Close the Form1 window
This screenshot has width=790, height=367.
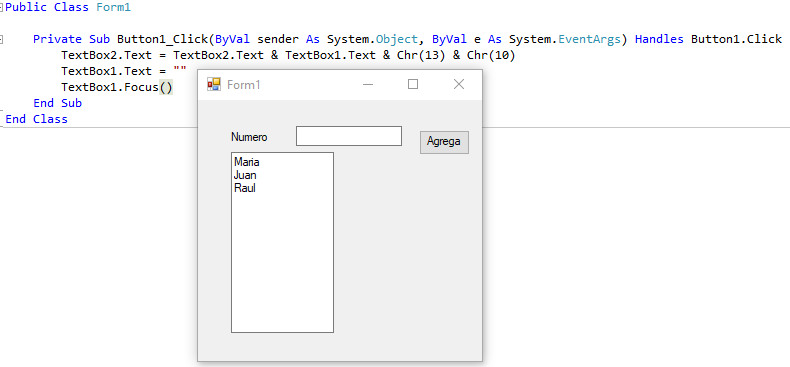(x=458, y=85)
